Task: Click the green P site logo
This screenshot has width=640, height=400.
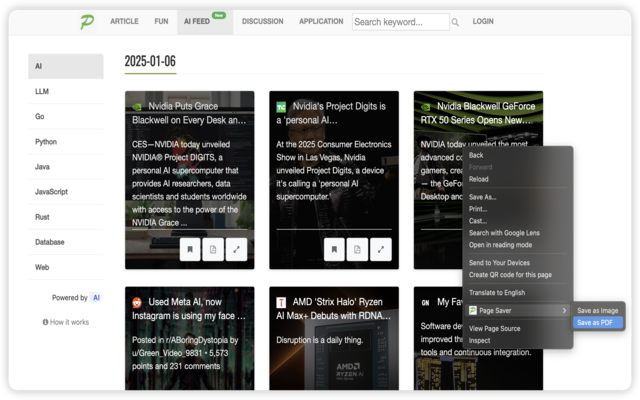Action: pyautogui.click(x=87, y=21)
